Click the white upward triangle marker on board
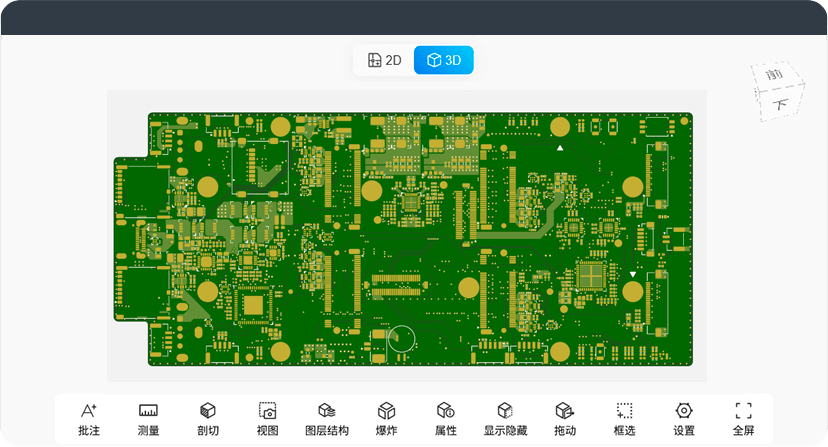 (560, 148)
